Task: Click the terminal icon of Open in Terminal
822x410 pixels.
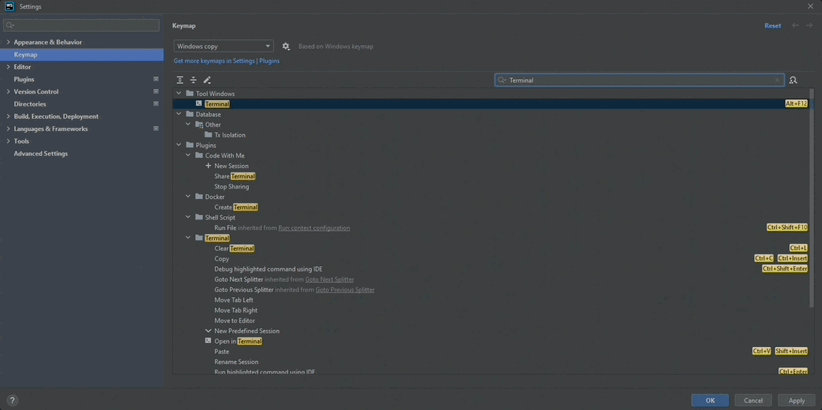Action: (x=208, y=341)
